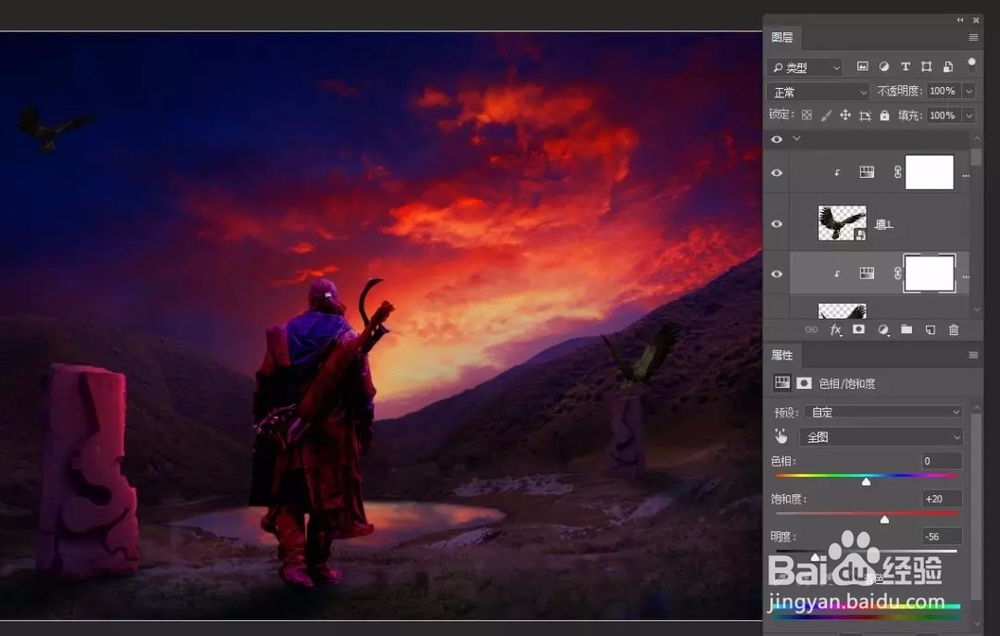Screen dimensions: 1000x636
Task: Filter layers by shape layer icon
Action: click(926, 66)
